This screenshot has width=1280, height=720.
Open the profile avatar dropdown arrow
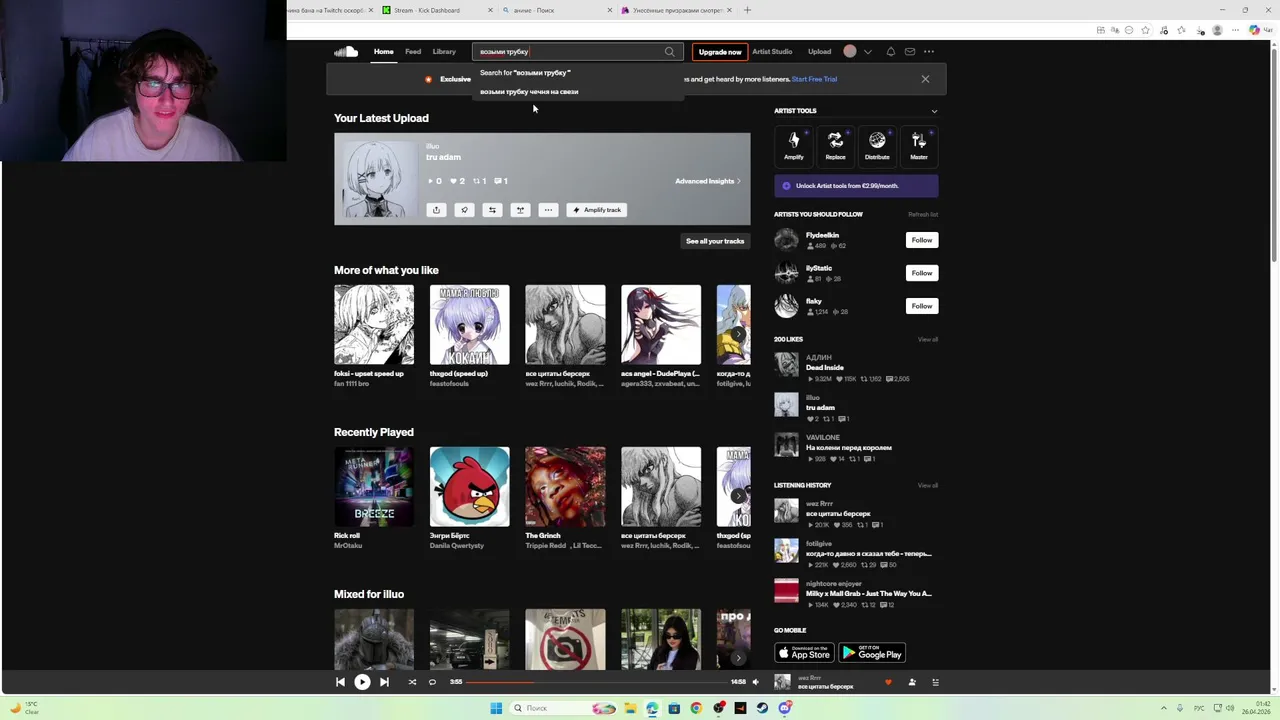(867, 52)
